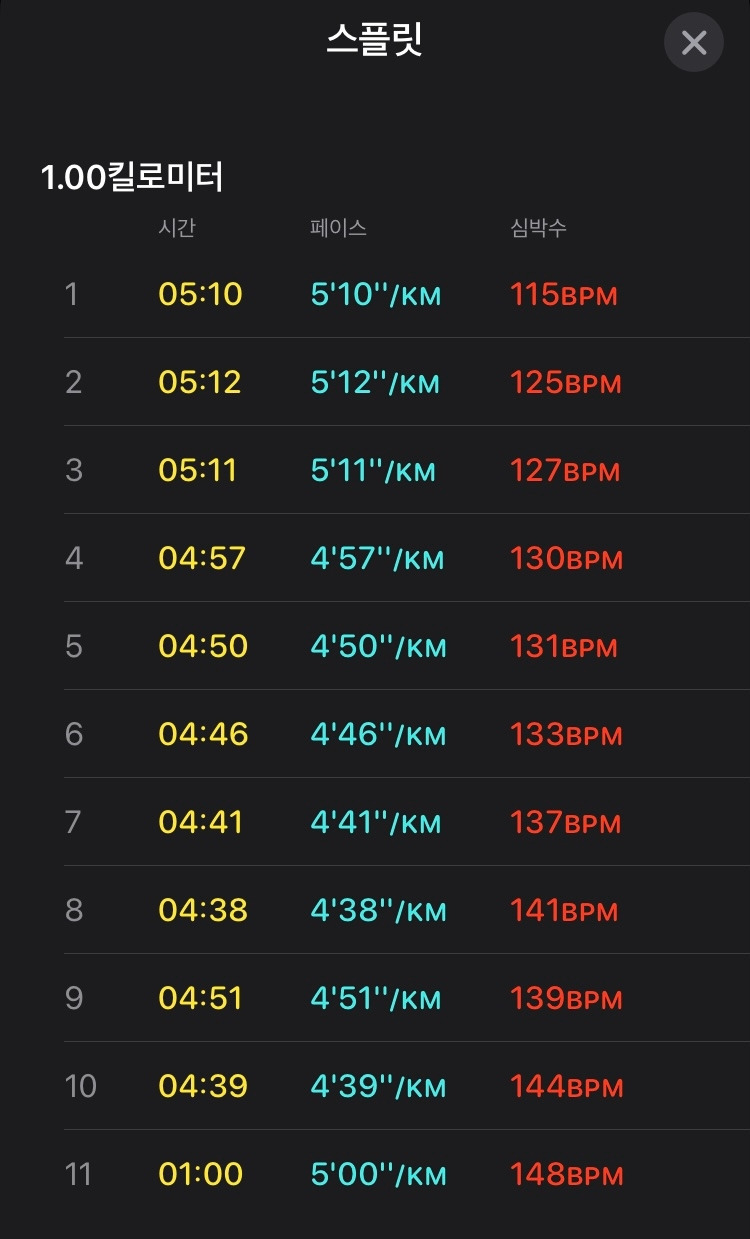Select split 1 time 05:10
The width and height of the screenshot is (750, 1239).
click(x=200, y=294)
